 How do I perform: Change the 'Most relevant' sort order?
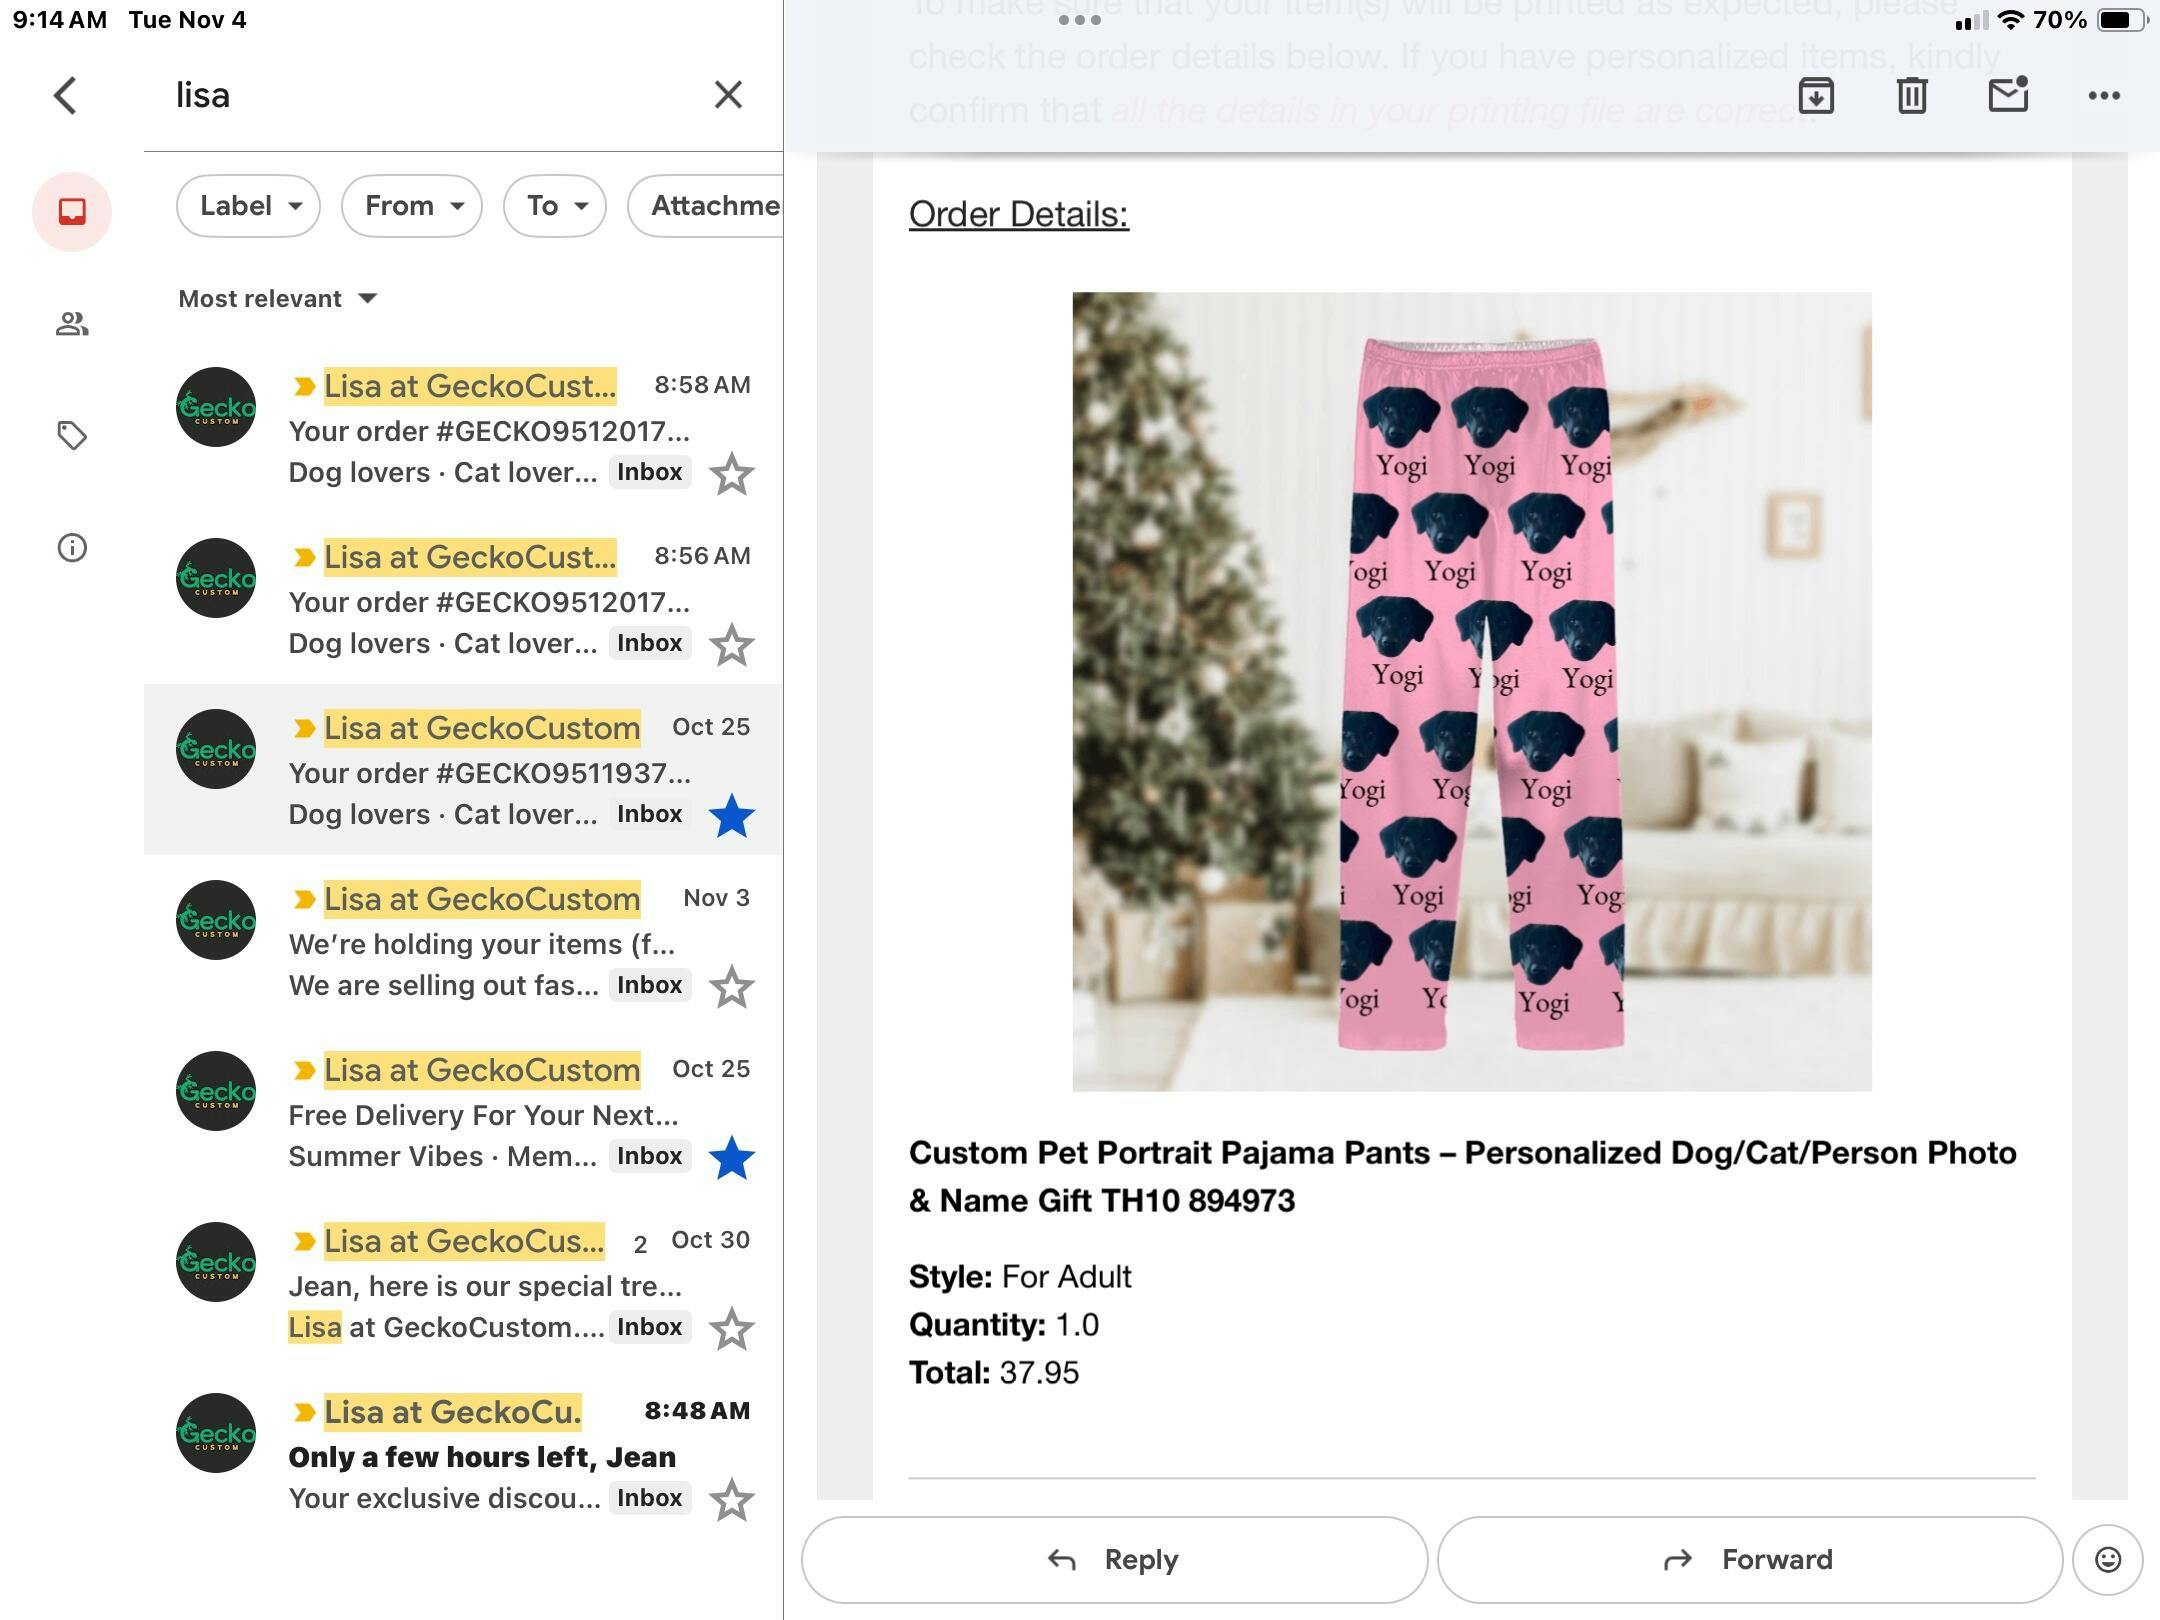(x=277, y=299)
